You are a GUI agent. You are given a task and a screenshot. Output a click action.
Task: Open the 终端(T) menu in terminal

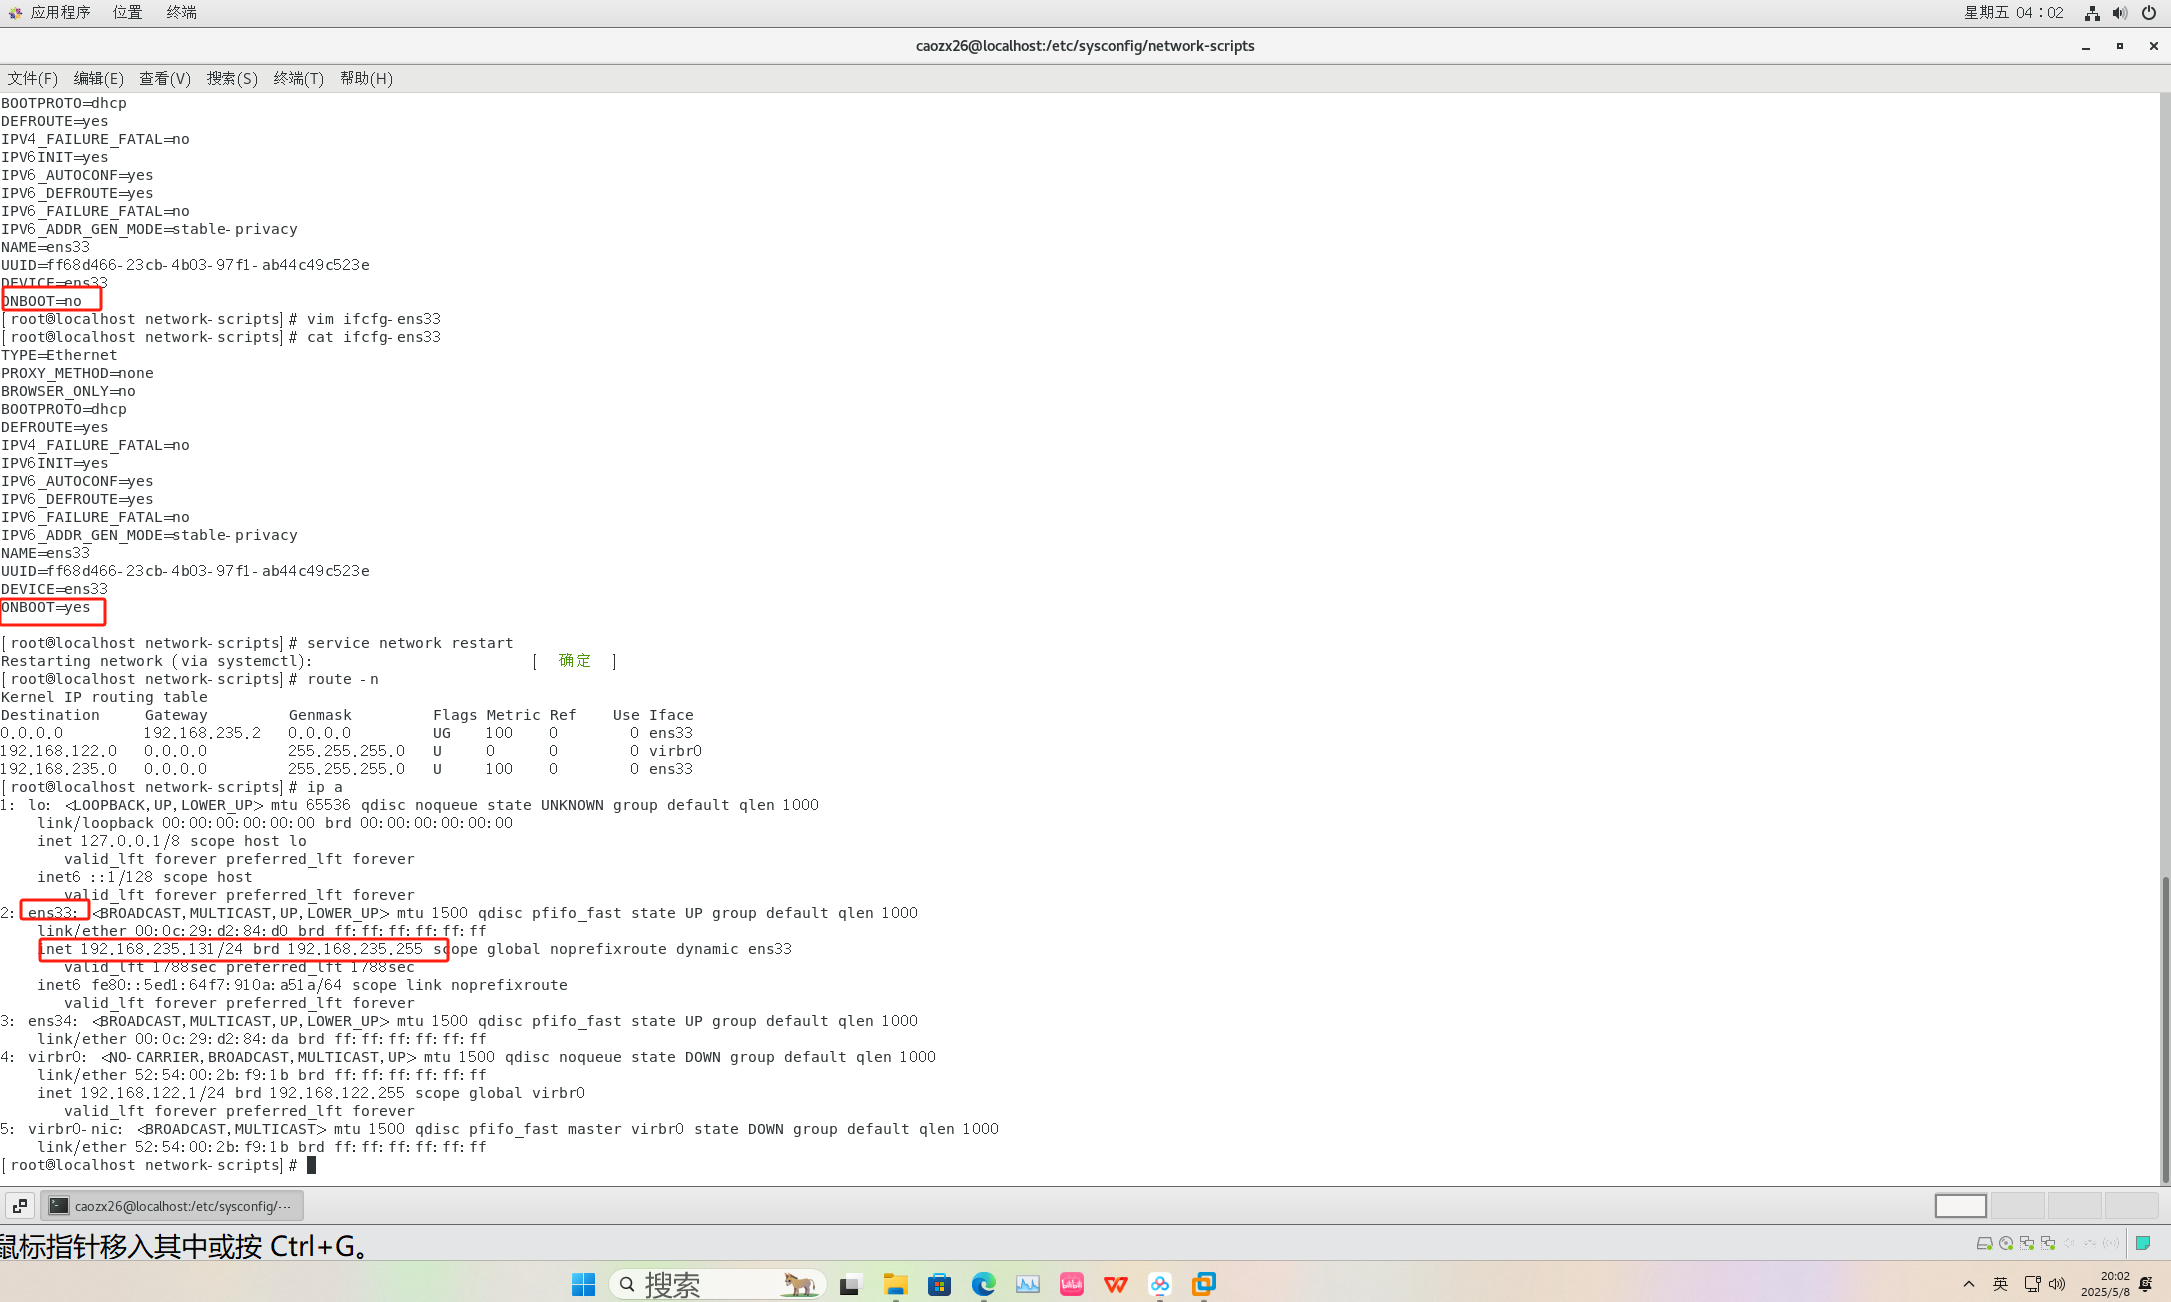(x=298, y=78)
